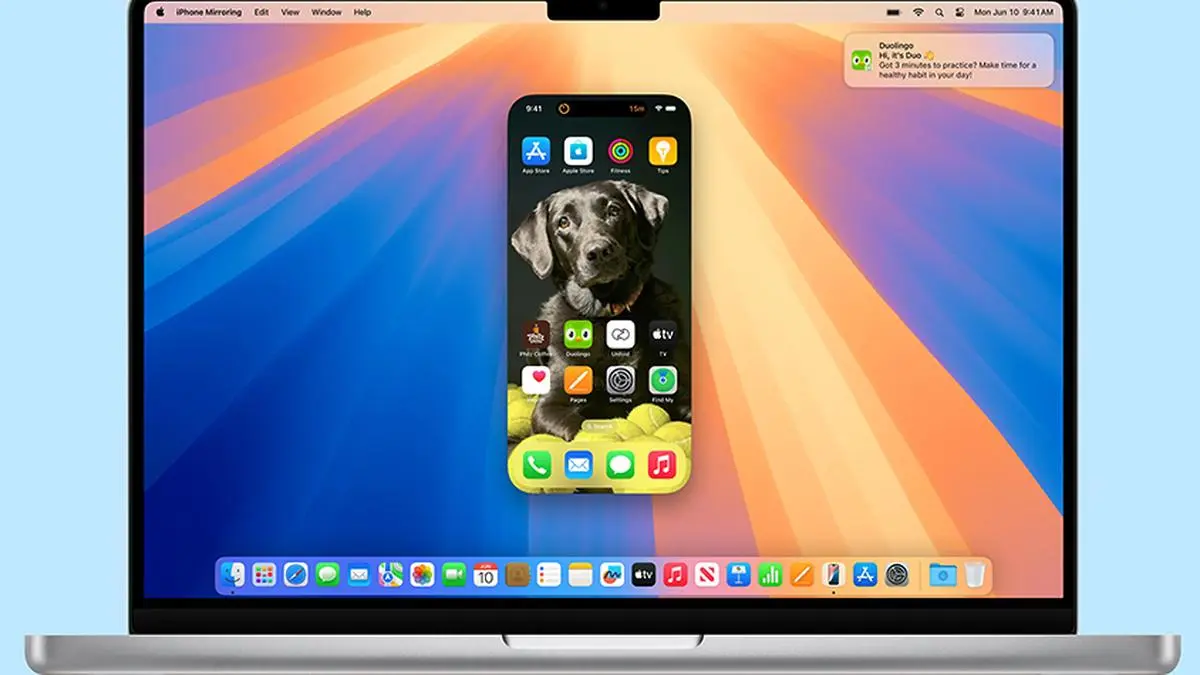Open the View menu
Viewport: 1200px width, 675px height.
pos(290,12)
